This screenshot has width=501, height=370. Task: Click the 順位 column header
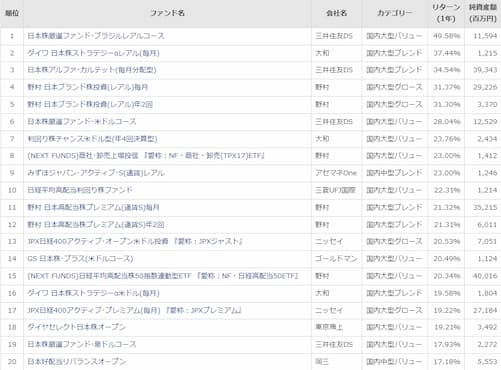pos(12,13)
